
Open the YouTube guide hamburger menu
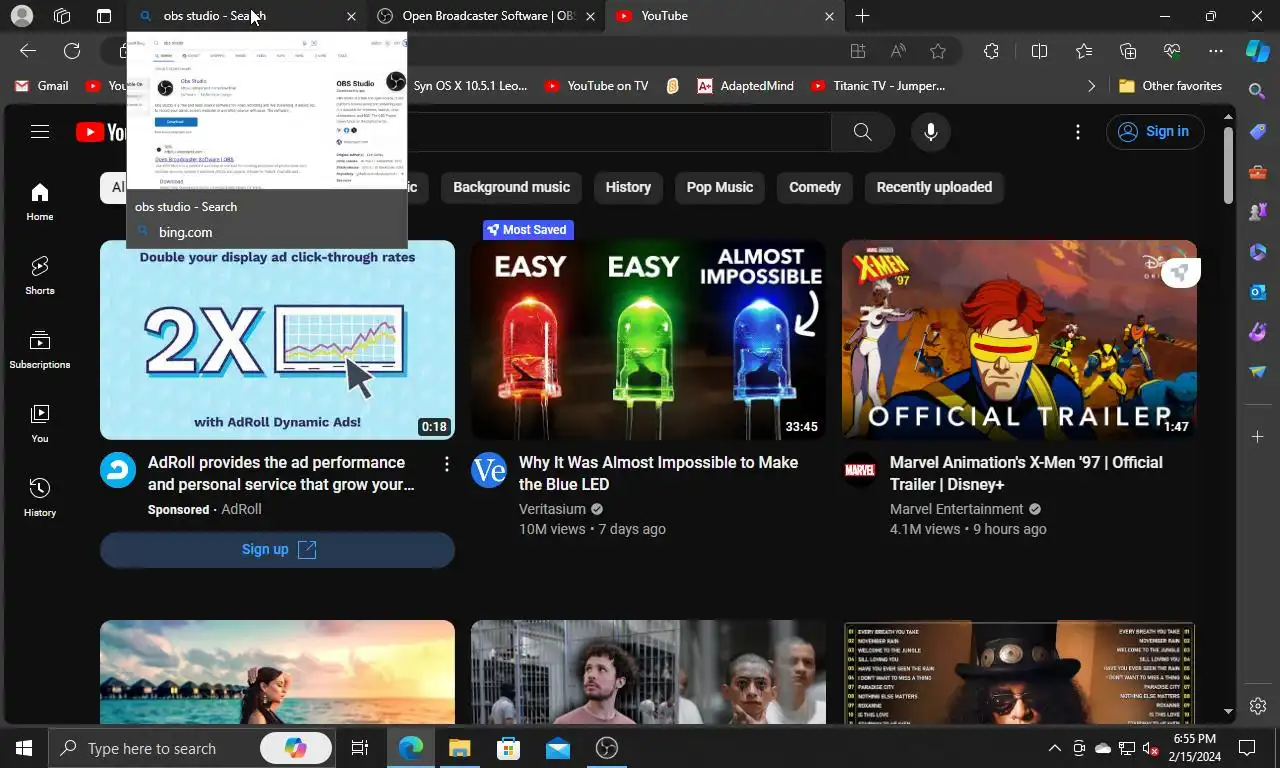(x=40, y=132)
